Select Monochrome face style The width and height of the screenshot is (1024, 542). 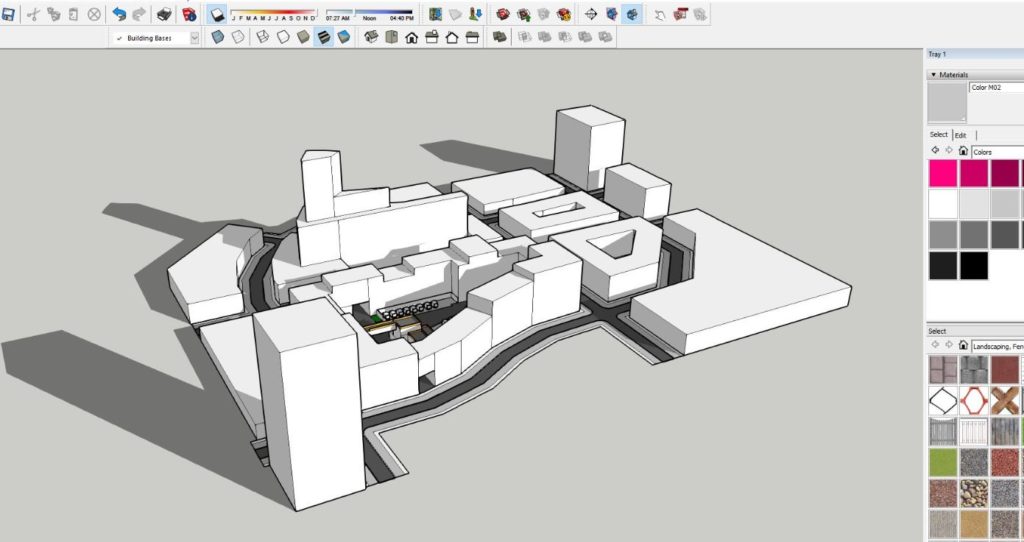point(344,37)
